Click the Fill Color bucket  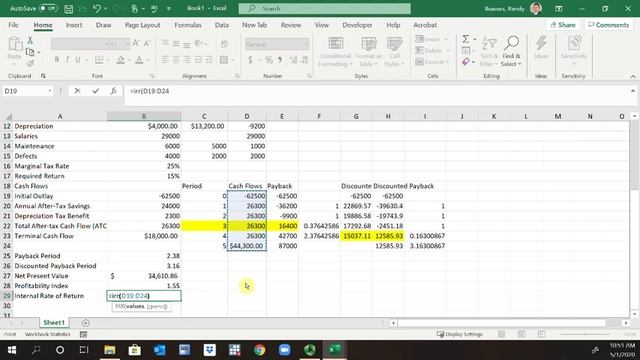pos(120,60)
